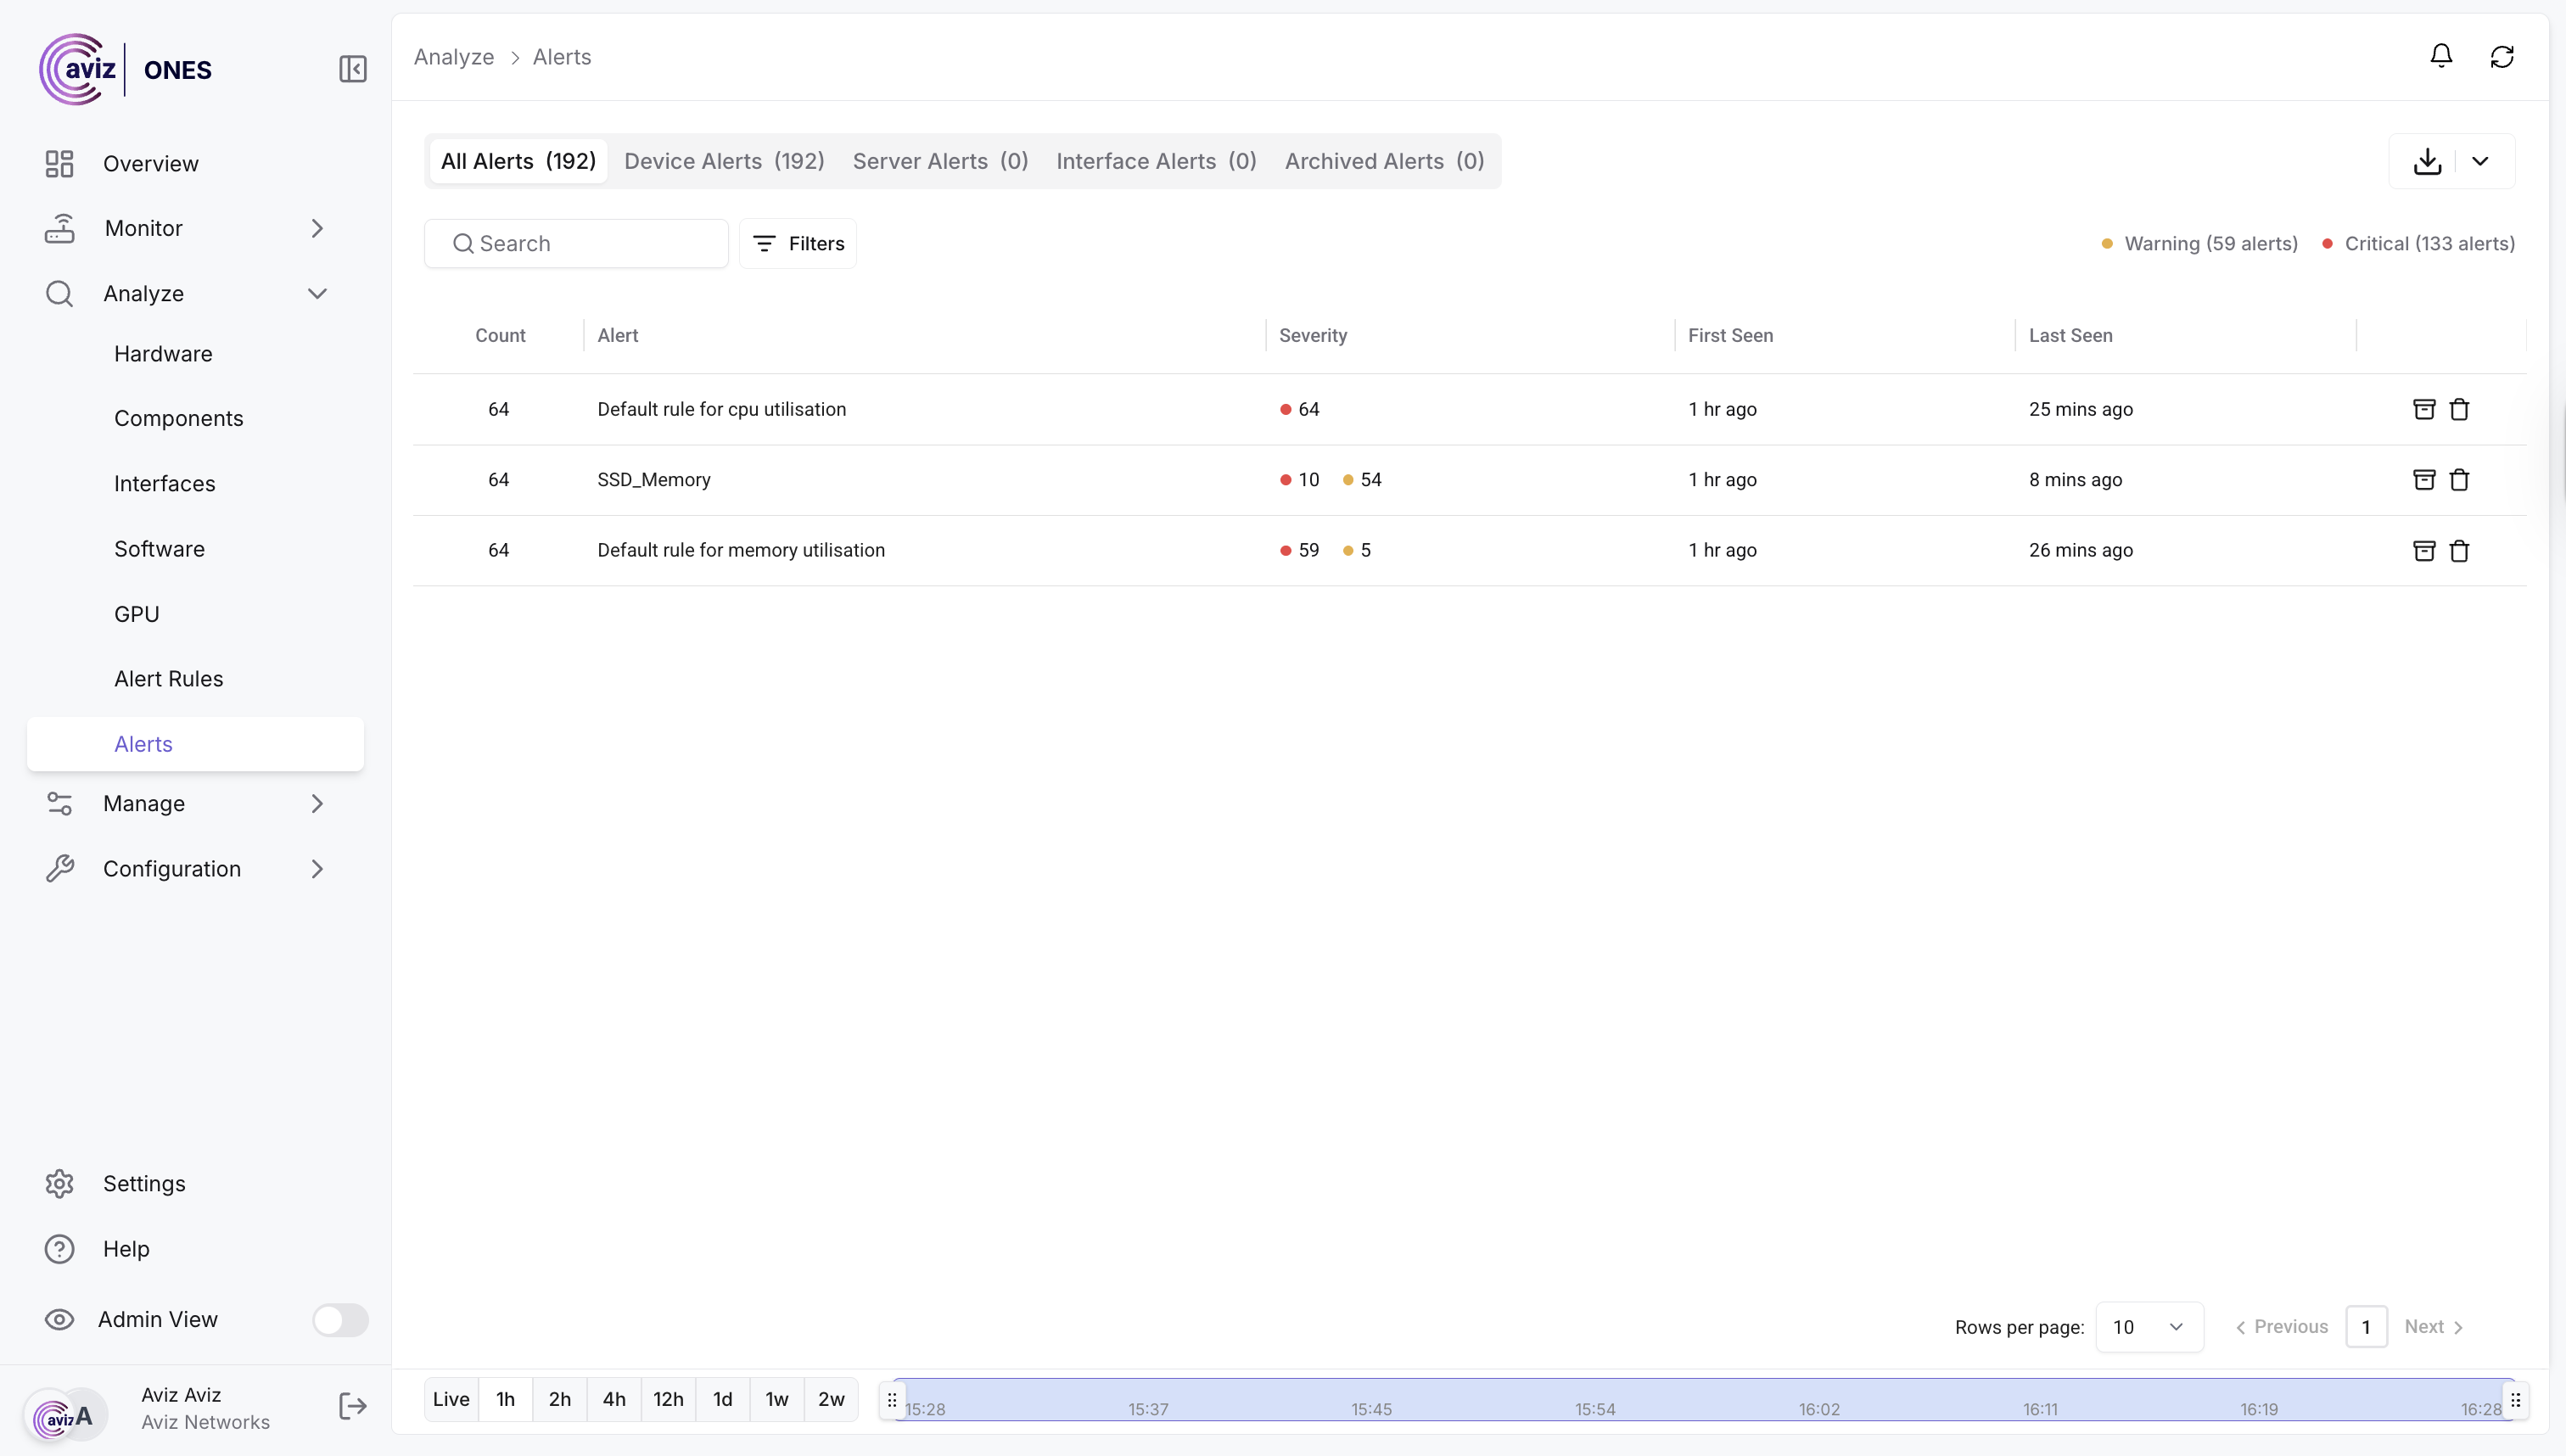Select the 12h time range
Screen dimensions: 2566x1456
pyautogui.click(x=668, y=1399)
